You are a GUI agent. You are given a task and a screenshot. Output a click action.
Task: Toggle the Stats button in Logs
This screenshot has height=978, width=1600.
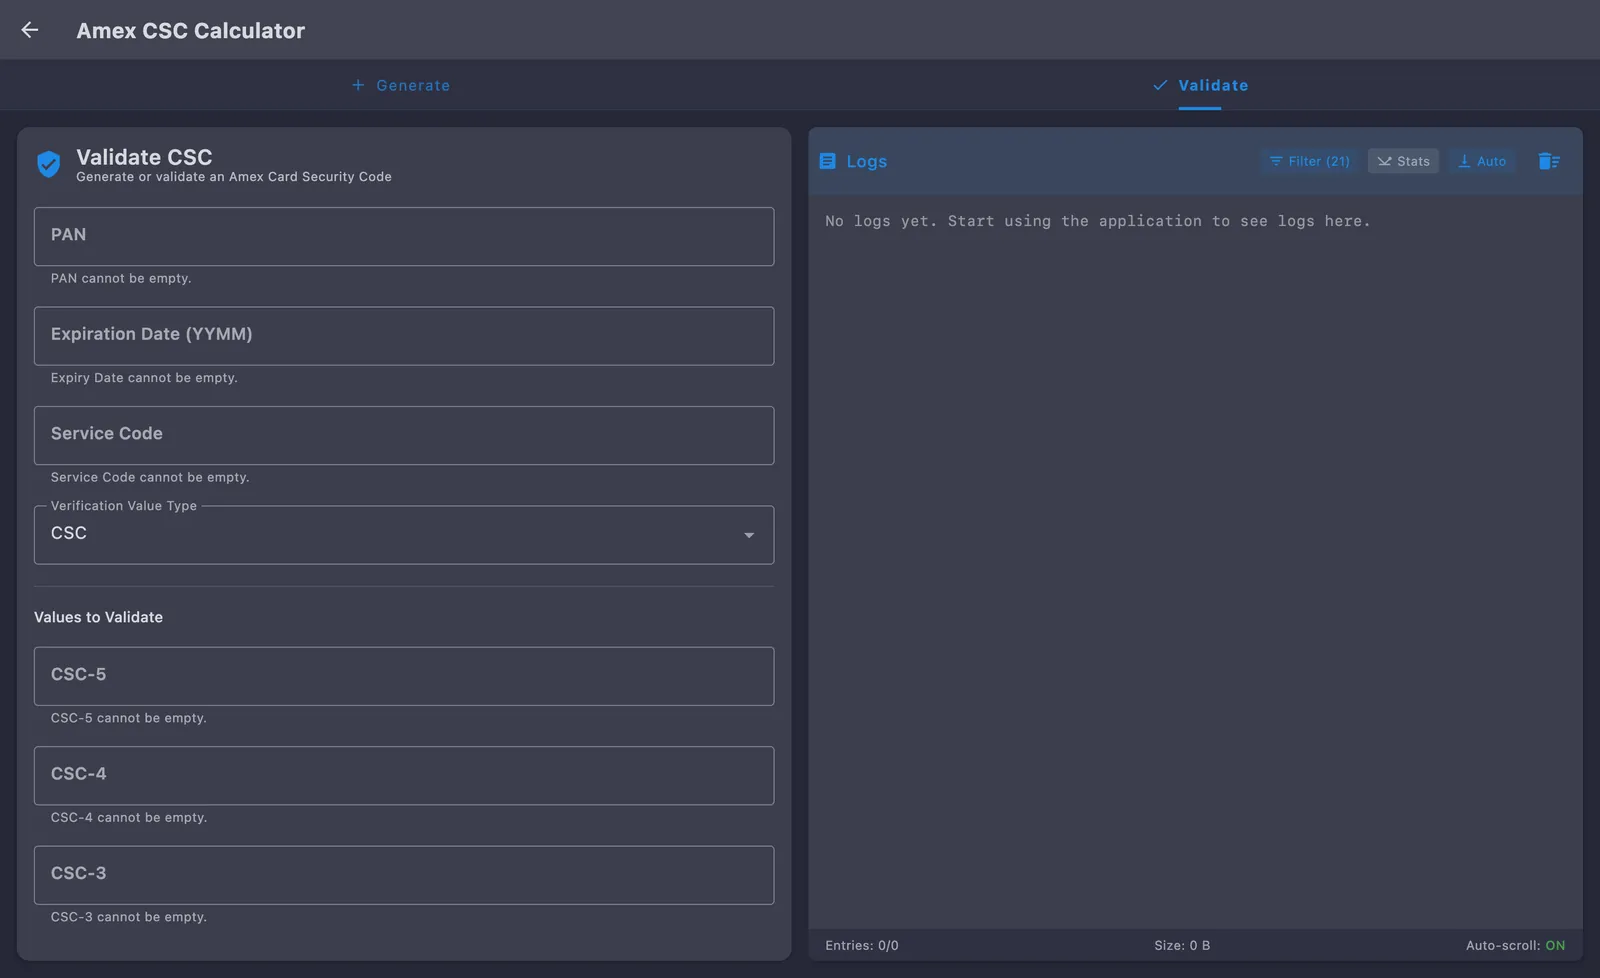(x=1403, y=161)
